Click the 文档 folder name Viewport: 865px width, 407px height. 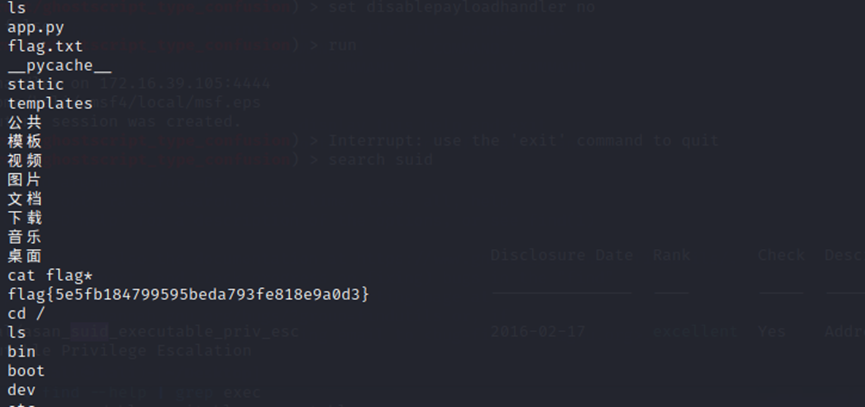point(25,199)
